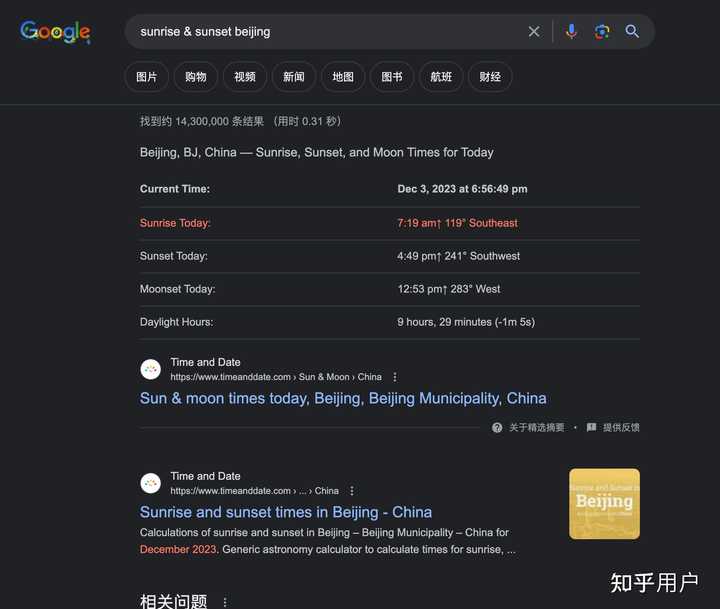Switch to the 购物 tab

click(x=196, y=77)
